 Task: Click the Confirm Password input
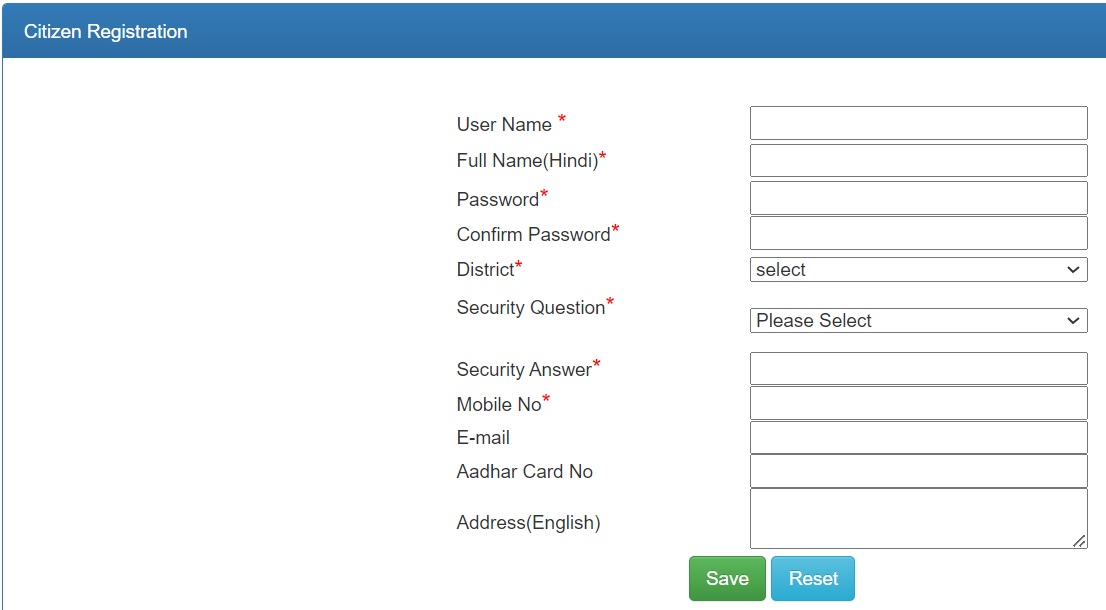pos(917,232)
